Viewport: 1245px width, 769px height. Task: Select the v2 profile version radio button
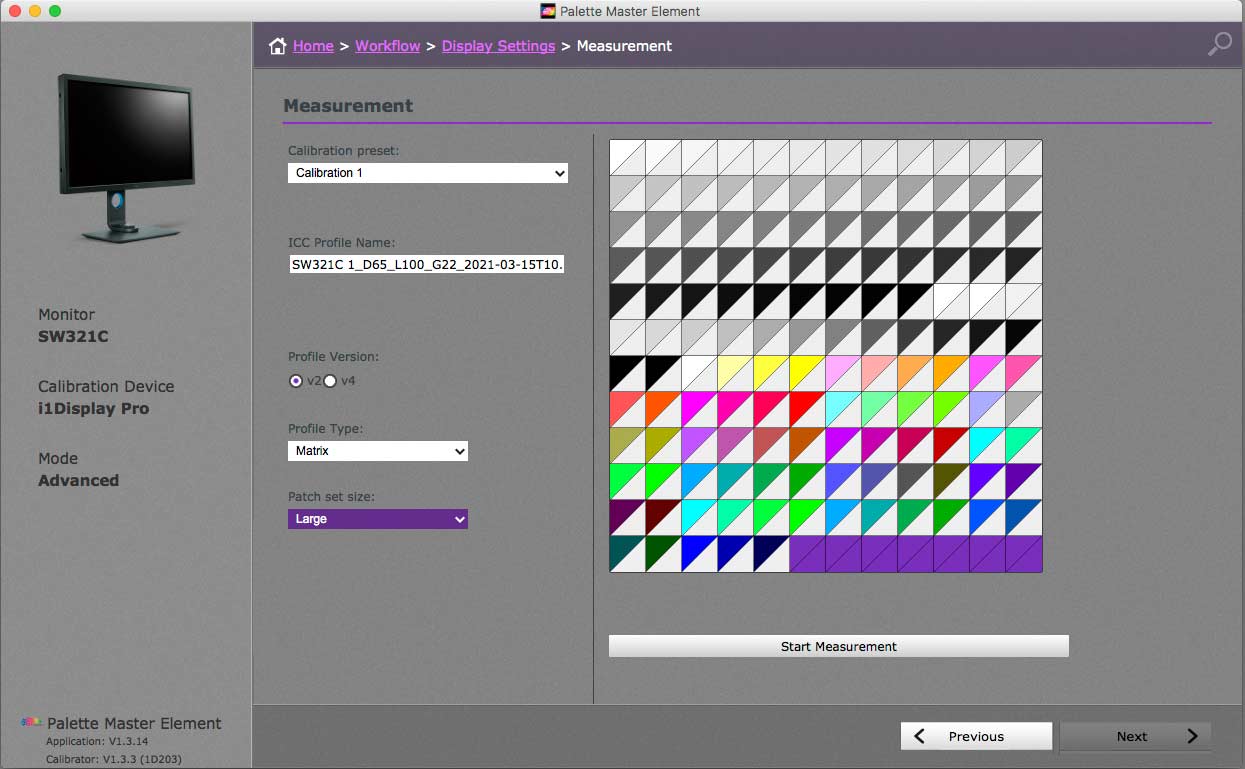point(296,381)
